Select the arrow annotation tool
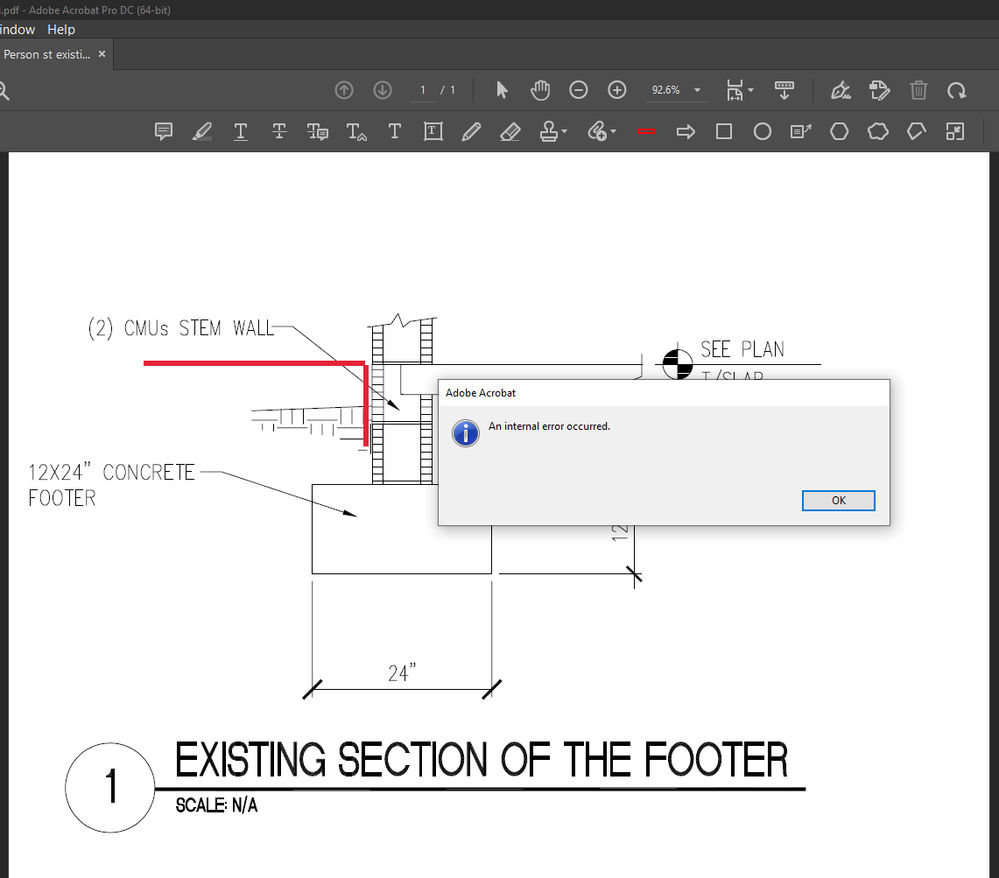This screenshot has height=878, width=999. [x=685, y=131]
